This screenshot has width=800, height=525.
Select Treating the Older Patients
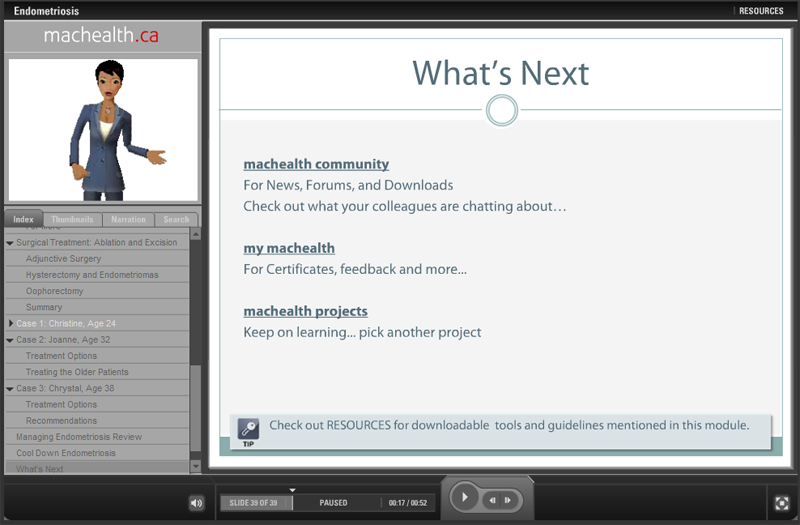point(97,372)
